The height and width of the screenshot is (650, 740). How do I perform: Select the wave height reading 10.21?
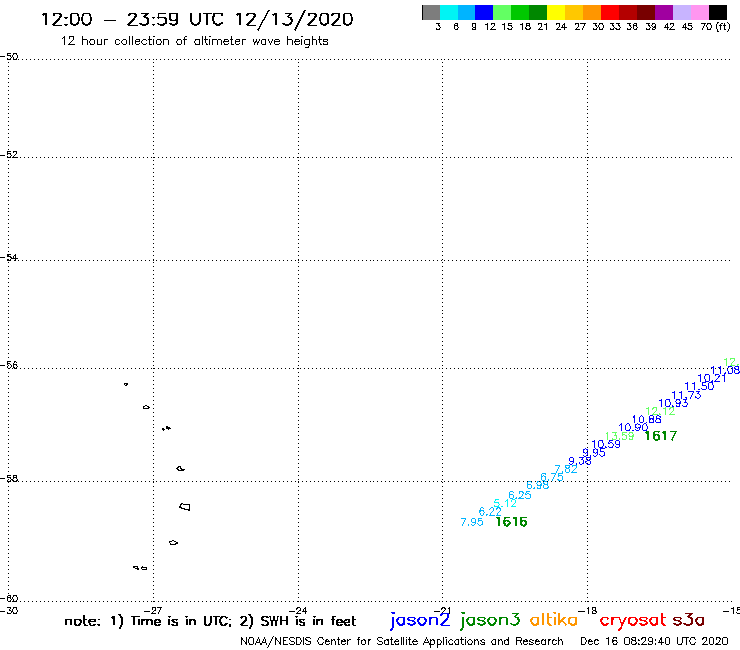pos(712,379)
